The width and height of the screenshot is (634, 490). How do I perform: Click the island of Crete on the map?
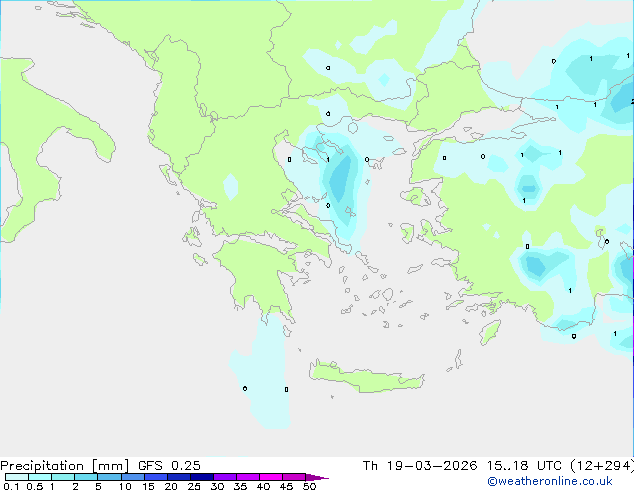[x=366, y=378]
